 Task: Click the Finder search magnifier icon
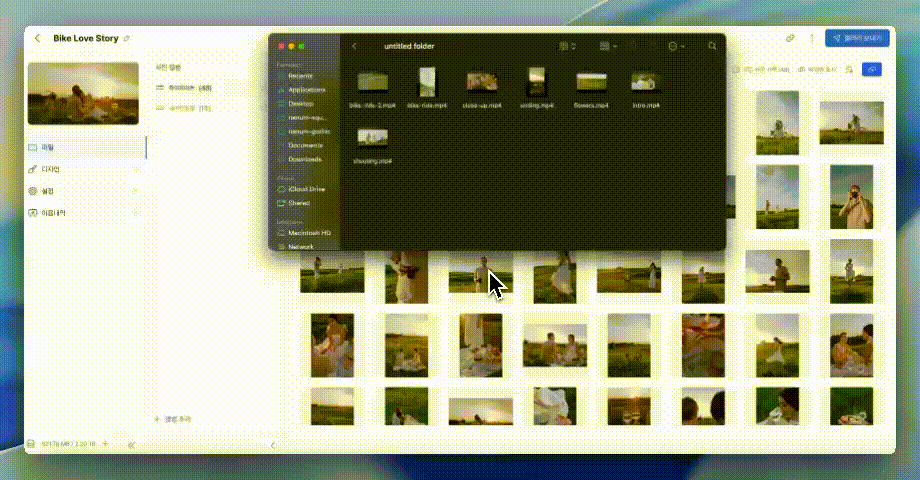tap(712, 46)
